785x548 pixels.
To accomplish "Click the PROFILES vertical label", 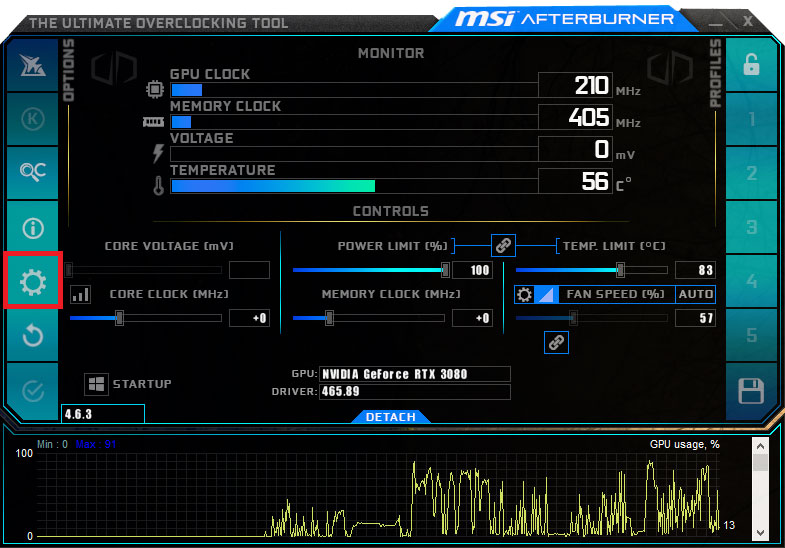I will pos(716,73).
